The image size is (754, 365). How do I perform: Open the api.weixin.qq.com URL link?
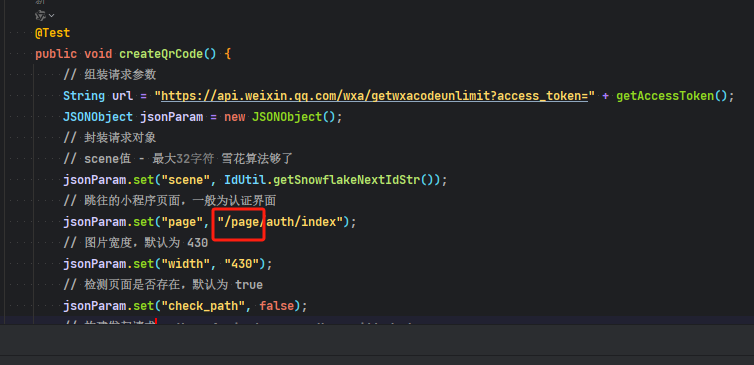[375, 96]
